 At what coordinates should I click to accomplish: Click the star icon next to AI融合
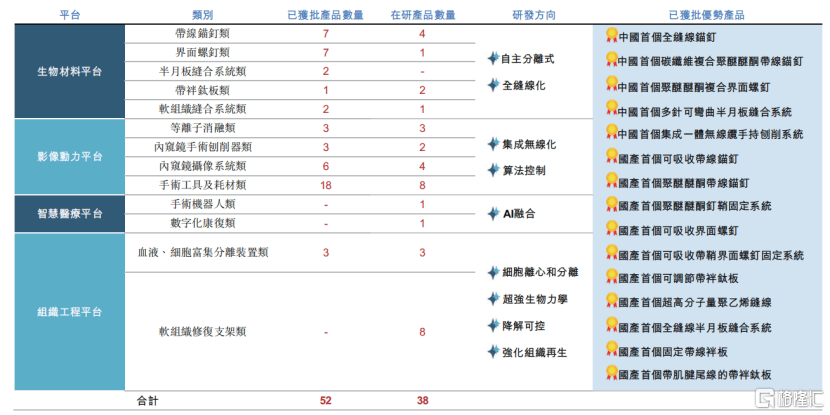tap(493, 214)
